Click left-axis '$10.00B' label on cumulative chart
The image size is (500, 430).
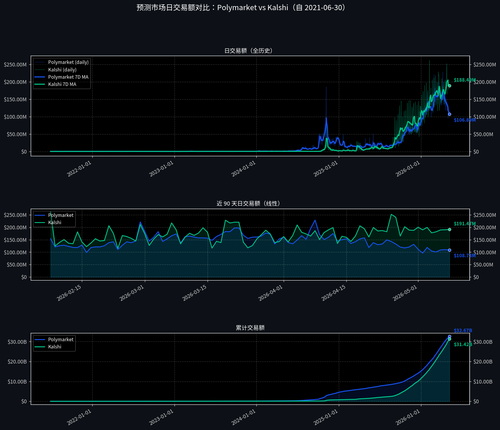point(17,382)
